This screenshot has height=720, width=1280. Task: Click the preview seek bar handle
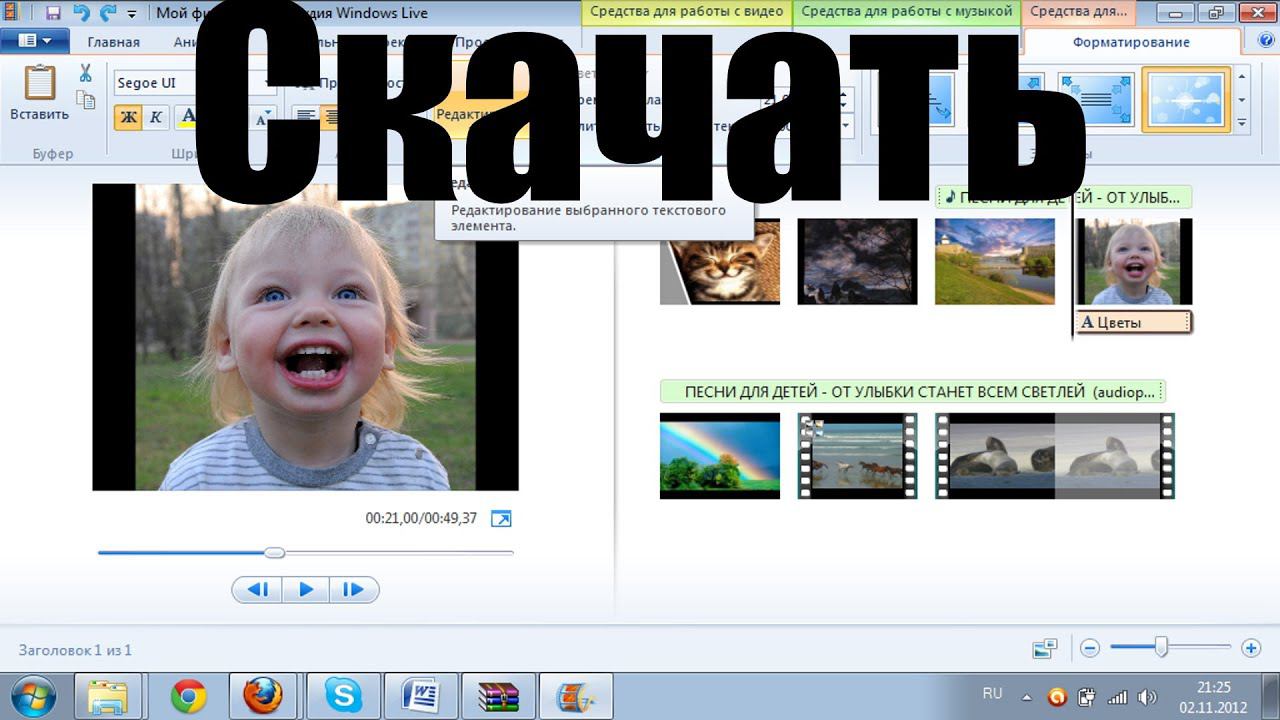click(x=274, y=552)
